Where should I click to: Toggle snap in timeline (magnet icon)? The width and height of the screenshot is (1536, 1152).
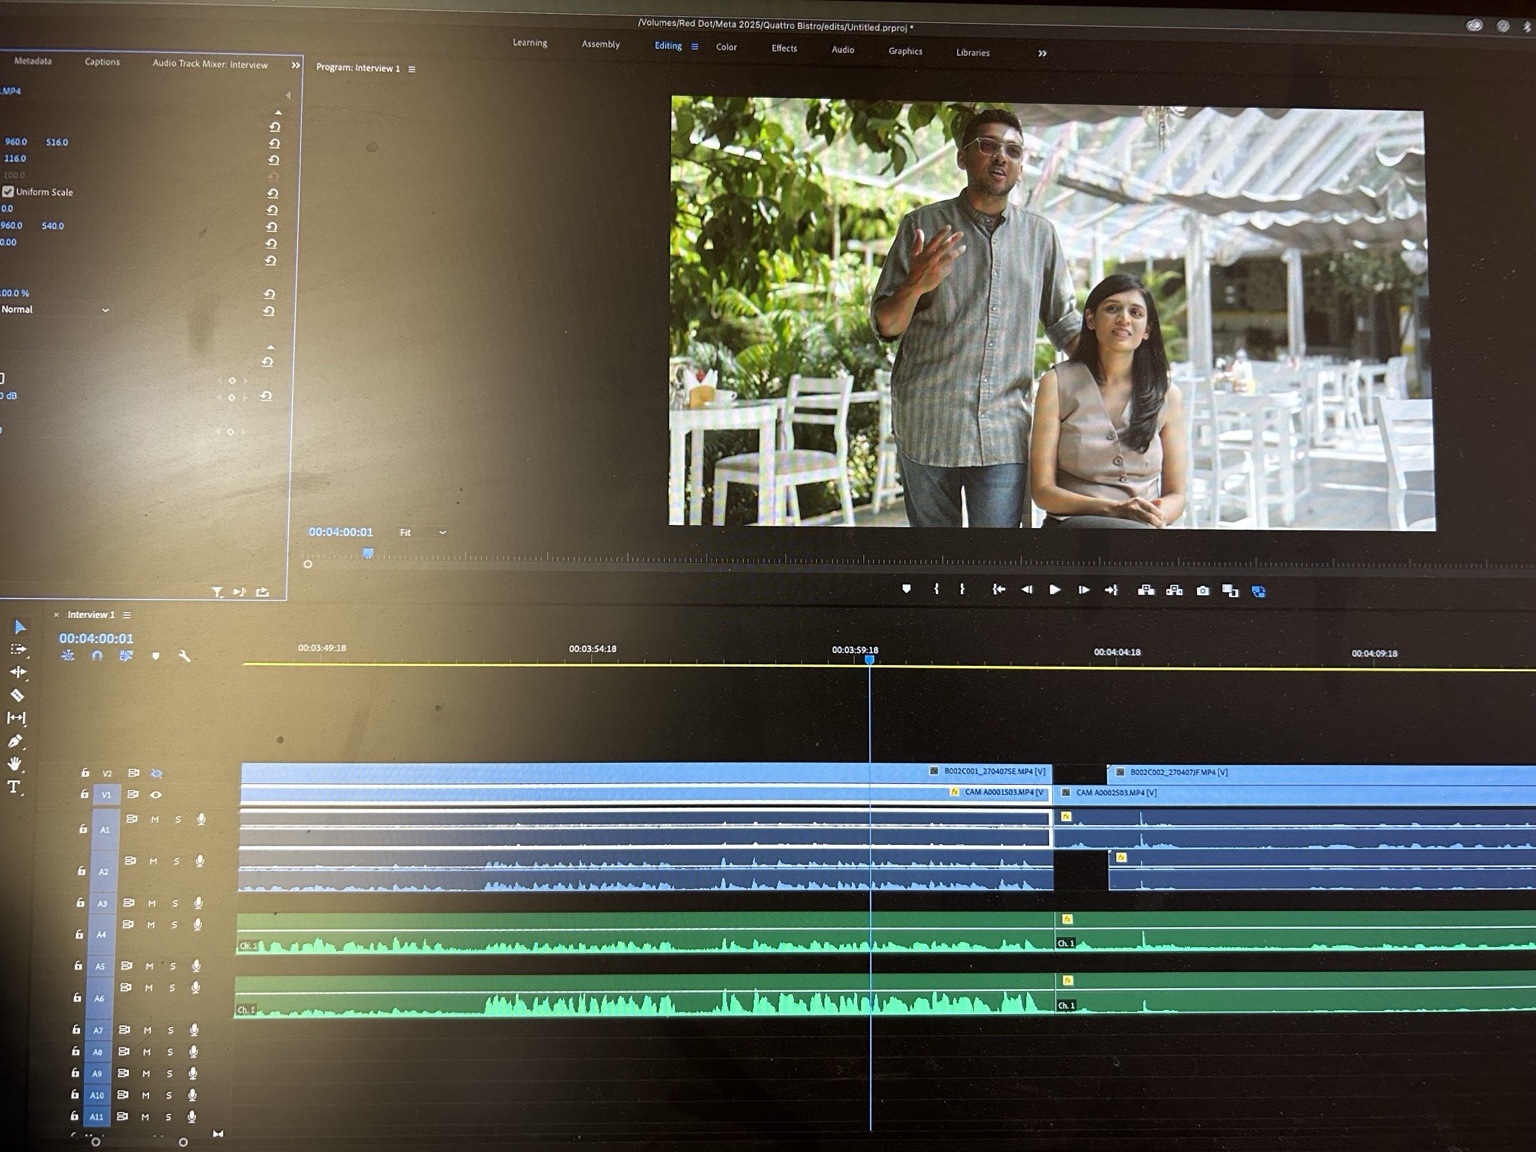tap(97, 656)
